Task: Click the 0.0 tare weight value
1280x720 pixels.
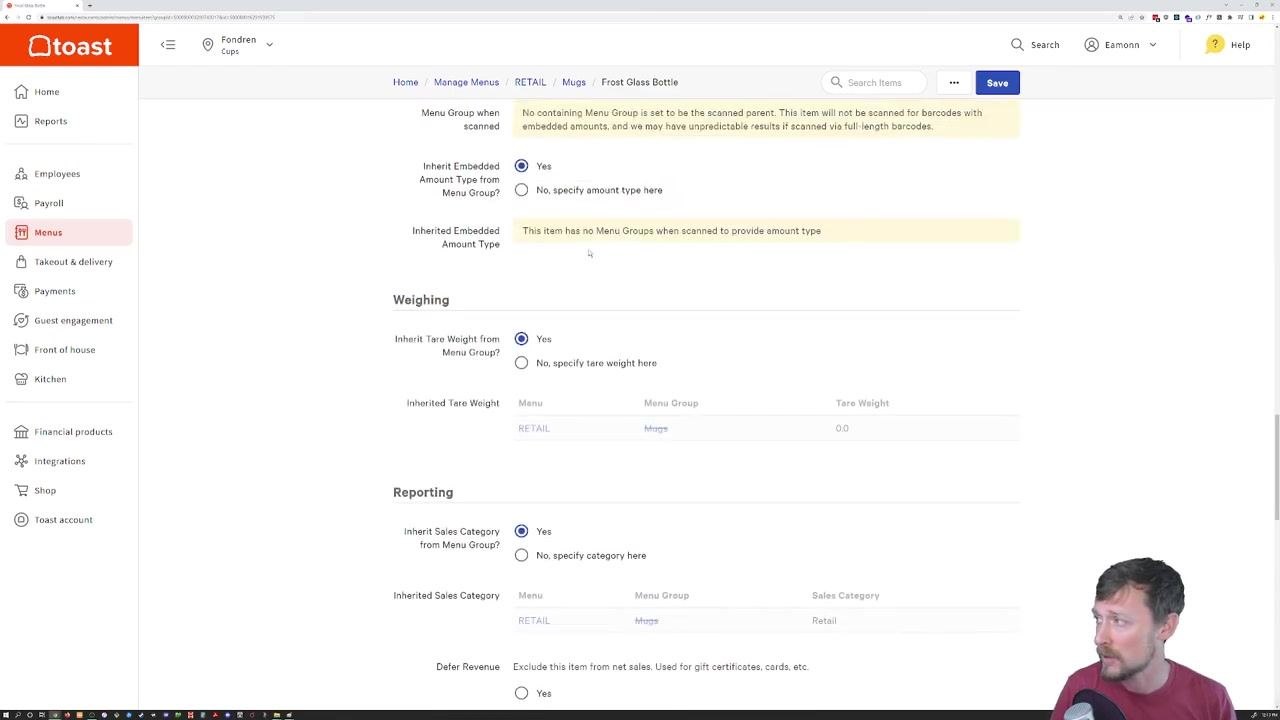Action: pos(842,428)
